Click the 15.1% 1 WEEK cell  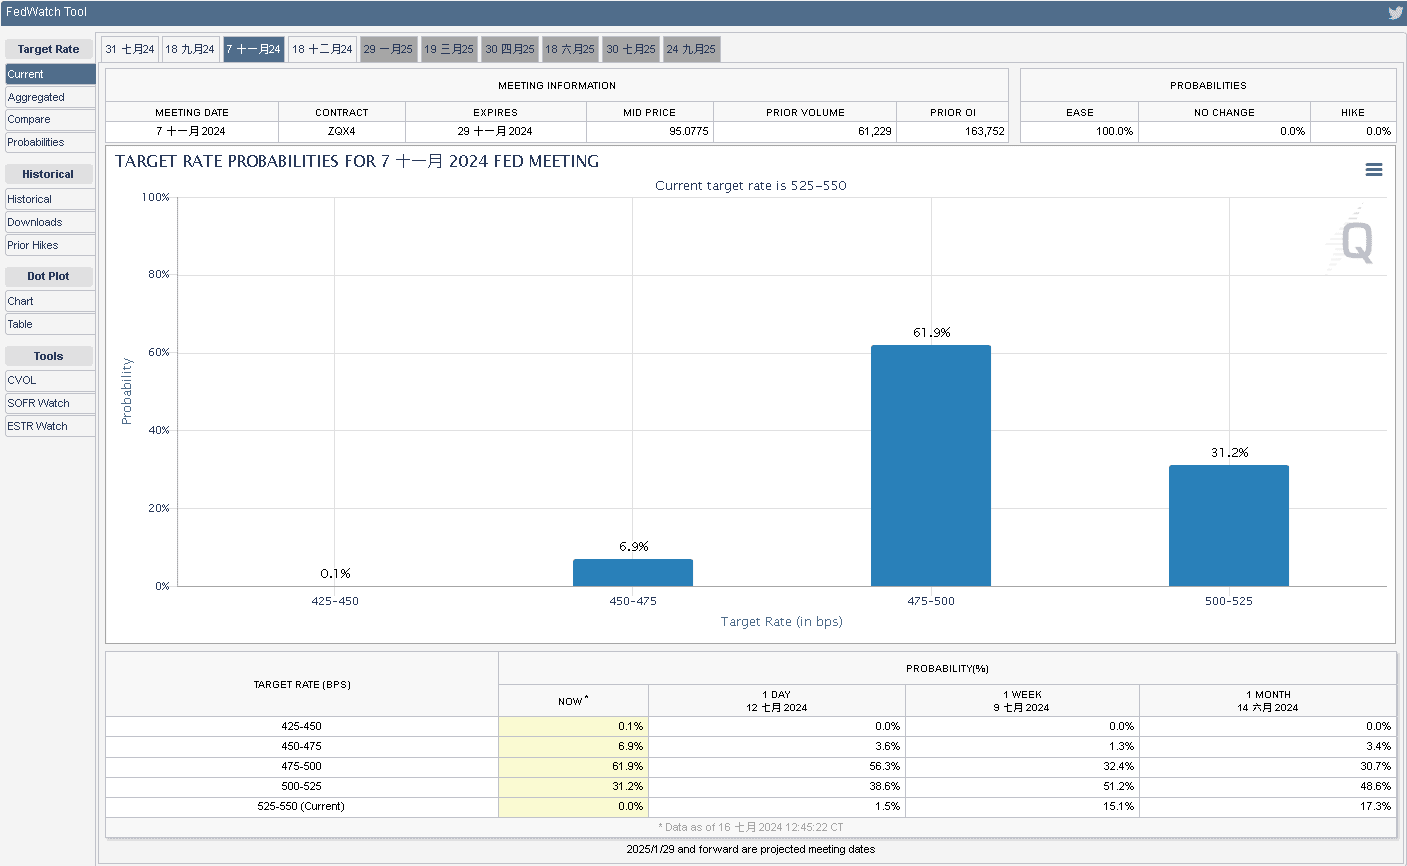tap(1022, 806)
